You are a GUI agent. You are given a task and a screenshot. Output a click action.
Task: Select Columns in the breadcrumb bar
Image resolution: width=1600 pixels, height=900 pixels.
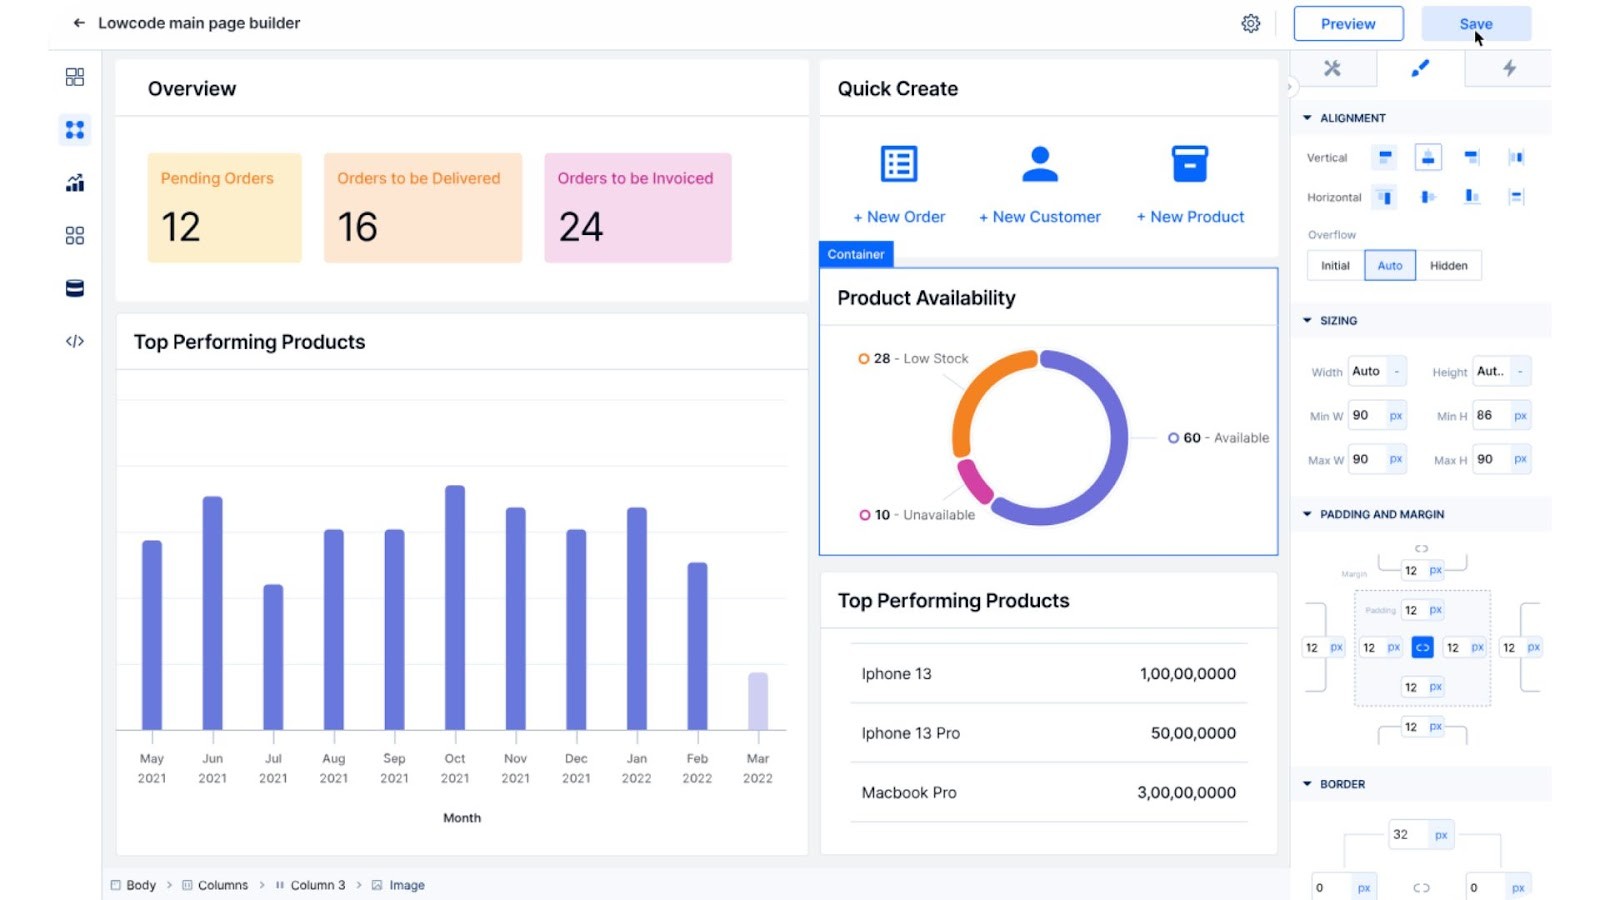coord(222,884)
